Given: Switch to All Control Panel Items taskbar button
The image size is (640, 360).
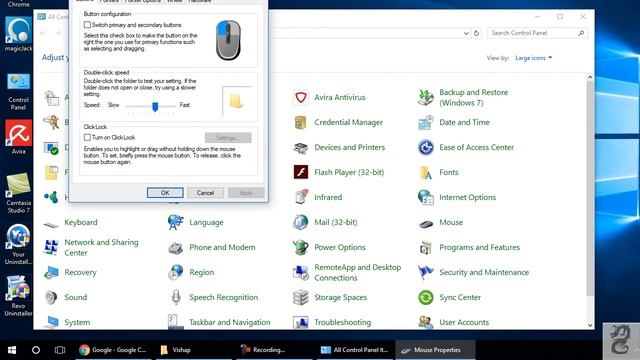Looking at the screenshot, I should [x=355, y=350].
